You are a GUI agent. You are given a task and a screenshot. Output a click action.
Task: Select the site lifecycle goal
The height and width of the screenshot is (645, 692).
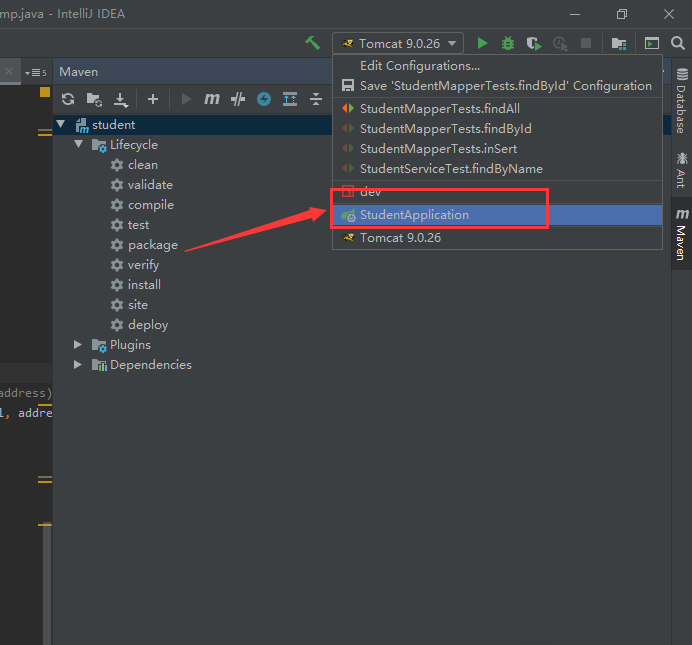tap(138, 305)
